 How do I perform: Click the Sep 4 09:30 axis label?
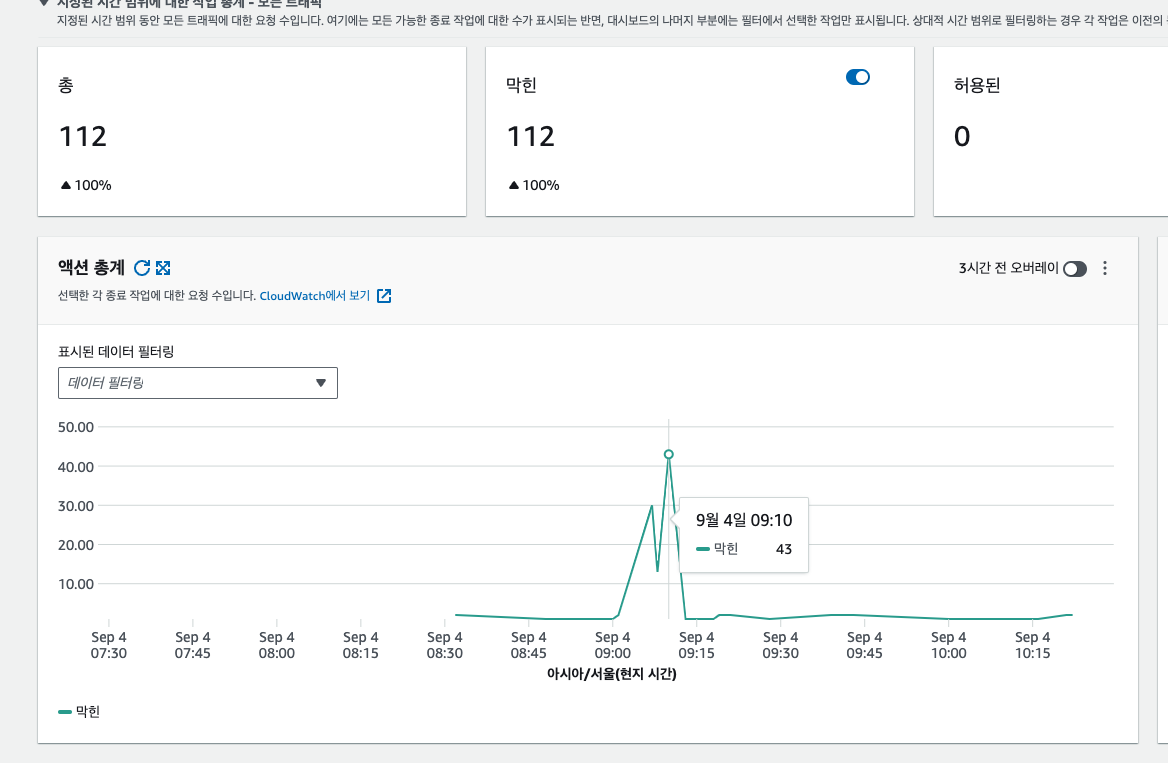click(780, 645)
